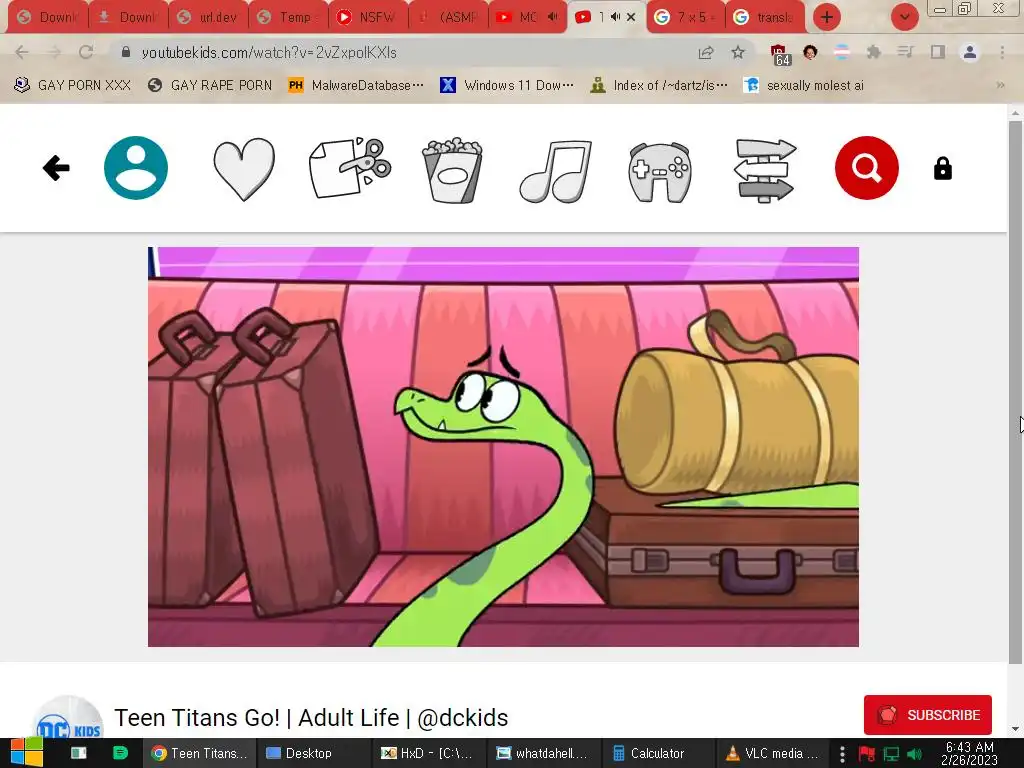1024x768 pixels.
Task: Open the Chrome three-dot menu
Action: tap(1002, 52)
